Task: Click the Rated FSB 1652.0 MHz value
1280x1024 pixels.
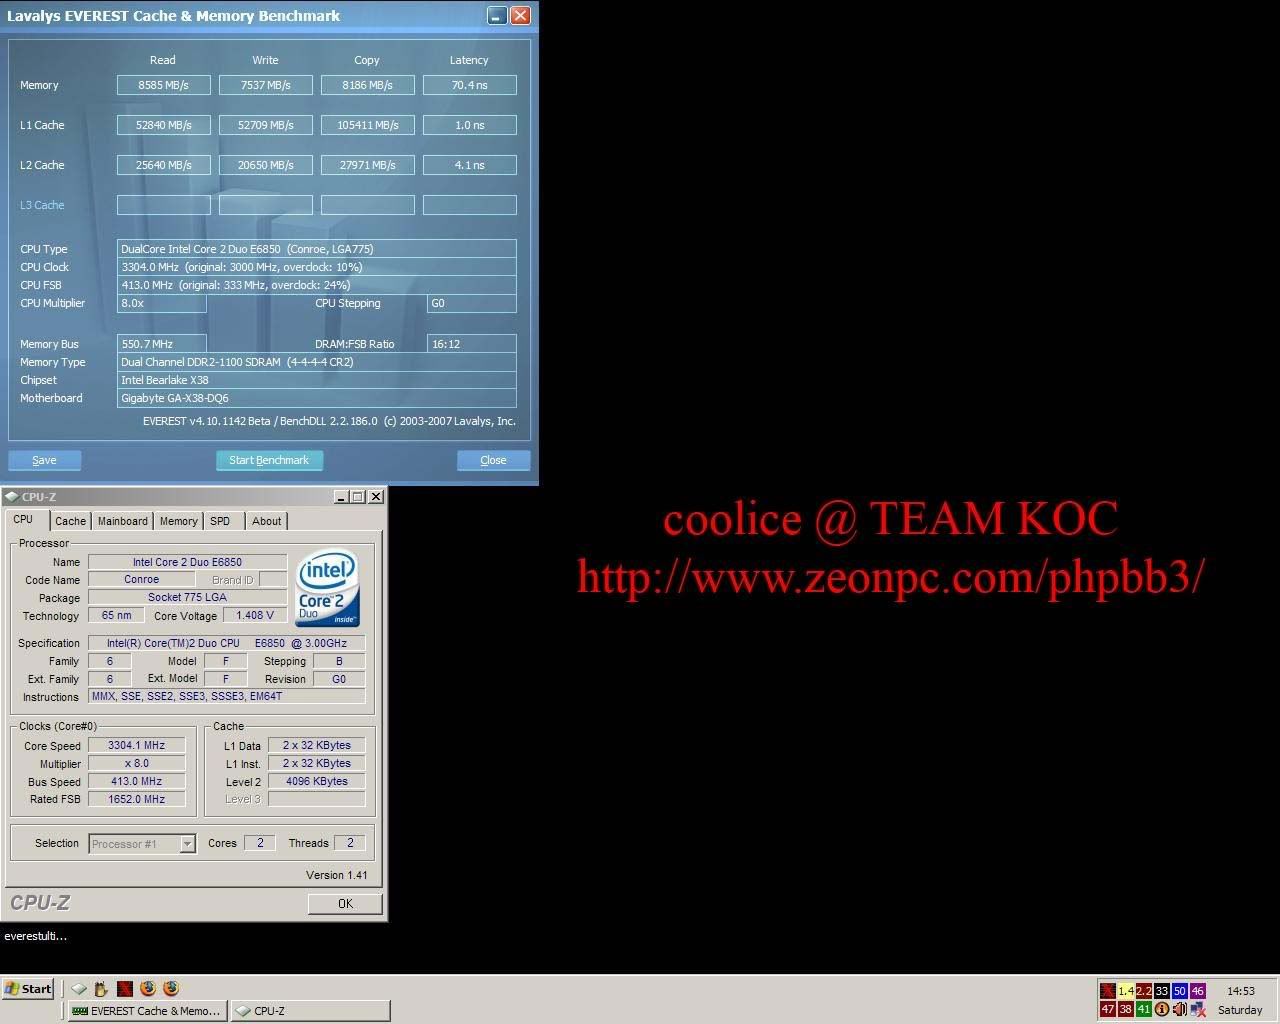Action: 137,799
